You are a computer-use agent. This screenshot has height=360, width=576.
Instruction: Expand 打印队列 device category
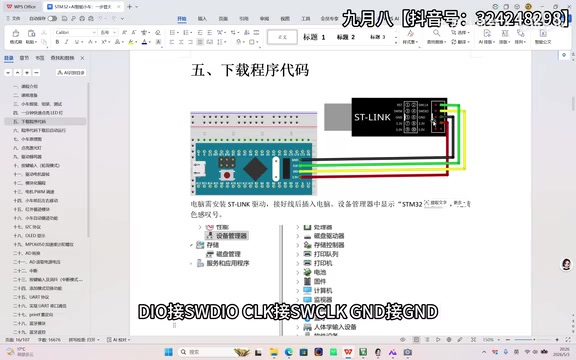(x=298, y=254)
